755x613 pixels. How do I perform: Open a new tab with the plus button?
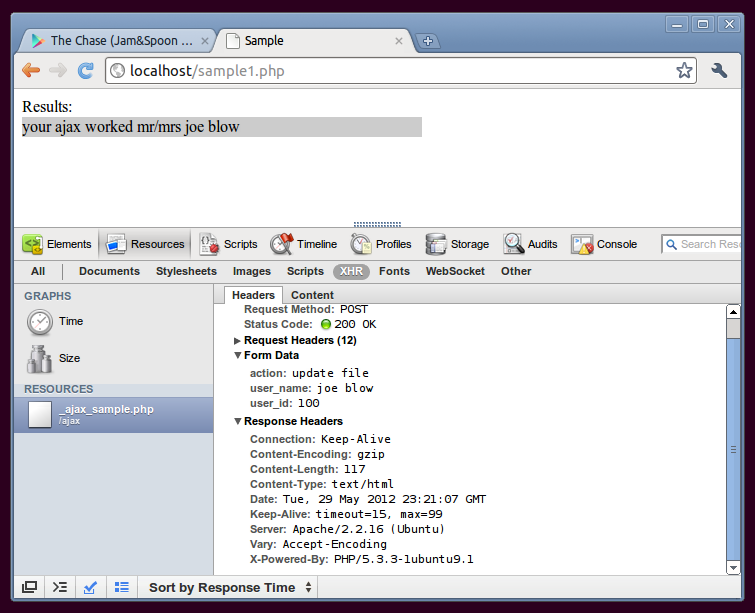(428, 41)
